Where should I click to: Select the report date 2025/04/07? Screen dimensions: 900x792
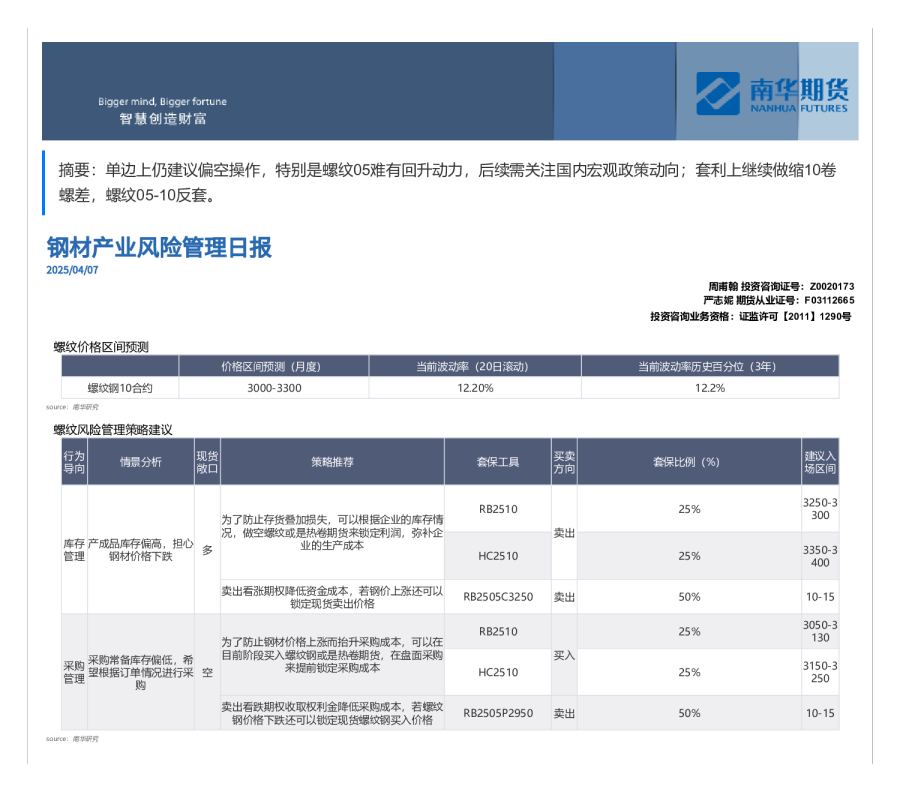tap(72, 270)
